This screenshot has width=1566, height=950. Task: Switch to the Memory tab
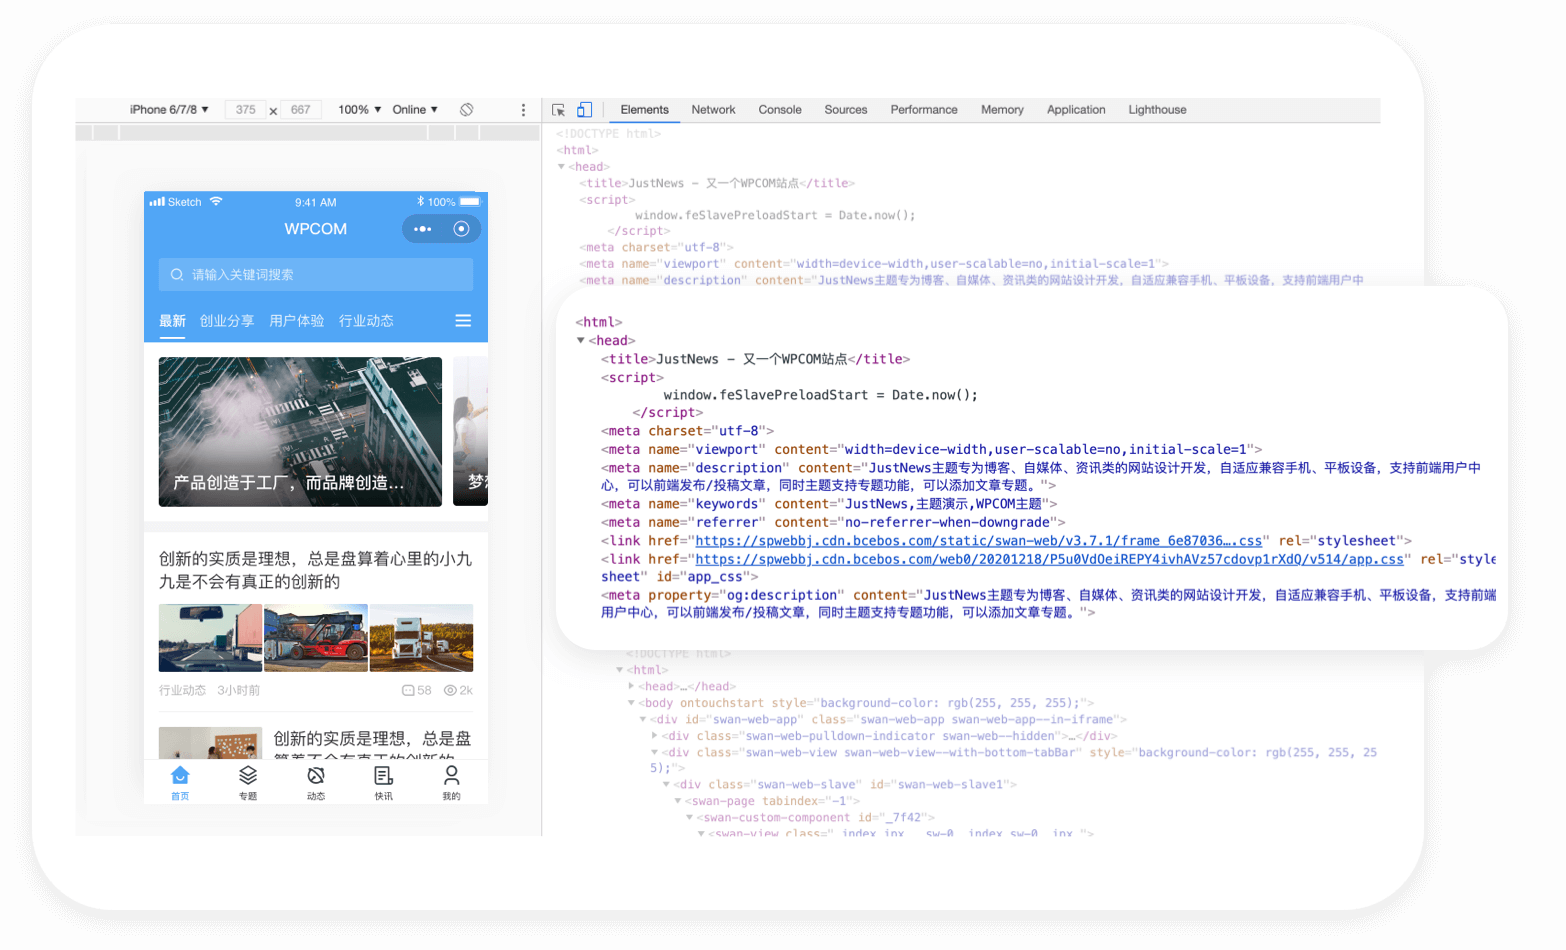coord(1002,110)
